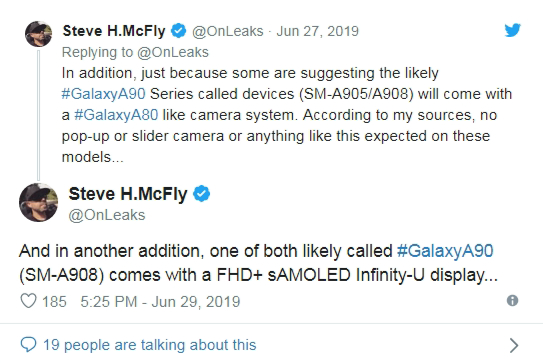
Task: Open 19 people are talking about this
Action: (149, 345)
